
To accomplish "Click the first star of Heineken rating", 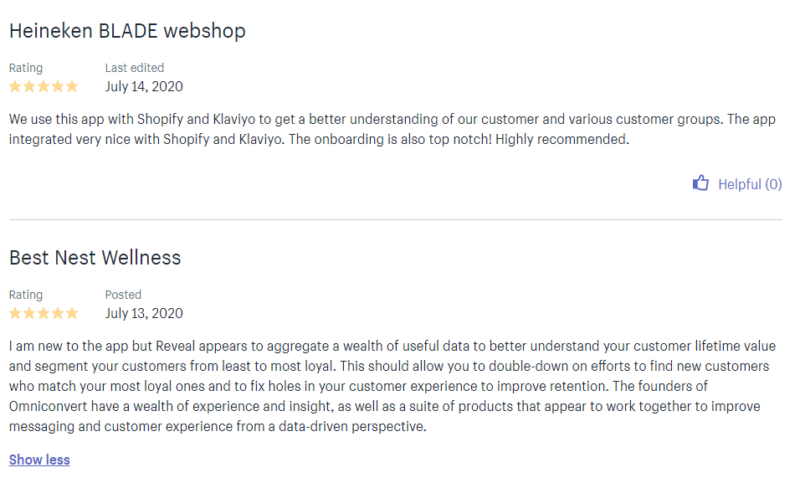I will 15,86.
